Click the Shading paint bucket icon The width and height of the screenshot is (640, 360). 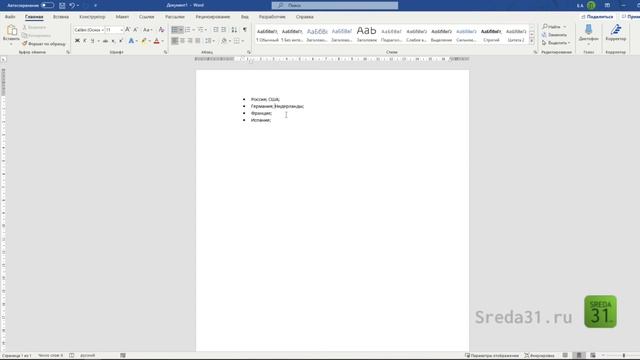pyautogui.click(x=224, y=41)
